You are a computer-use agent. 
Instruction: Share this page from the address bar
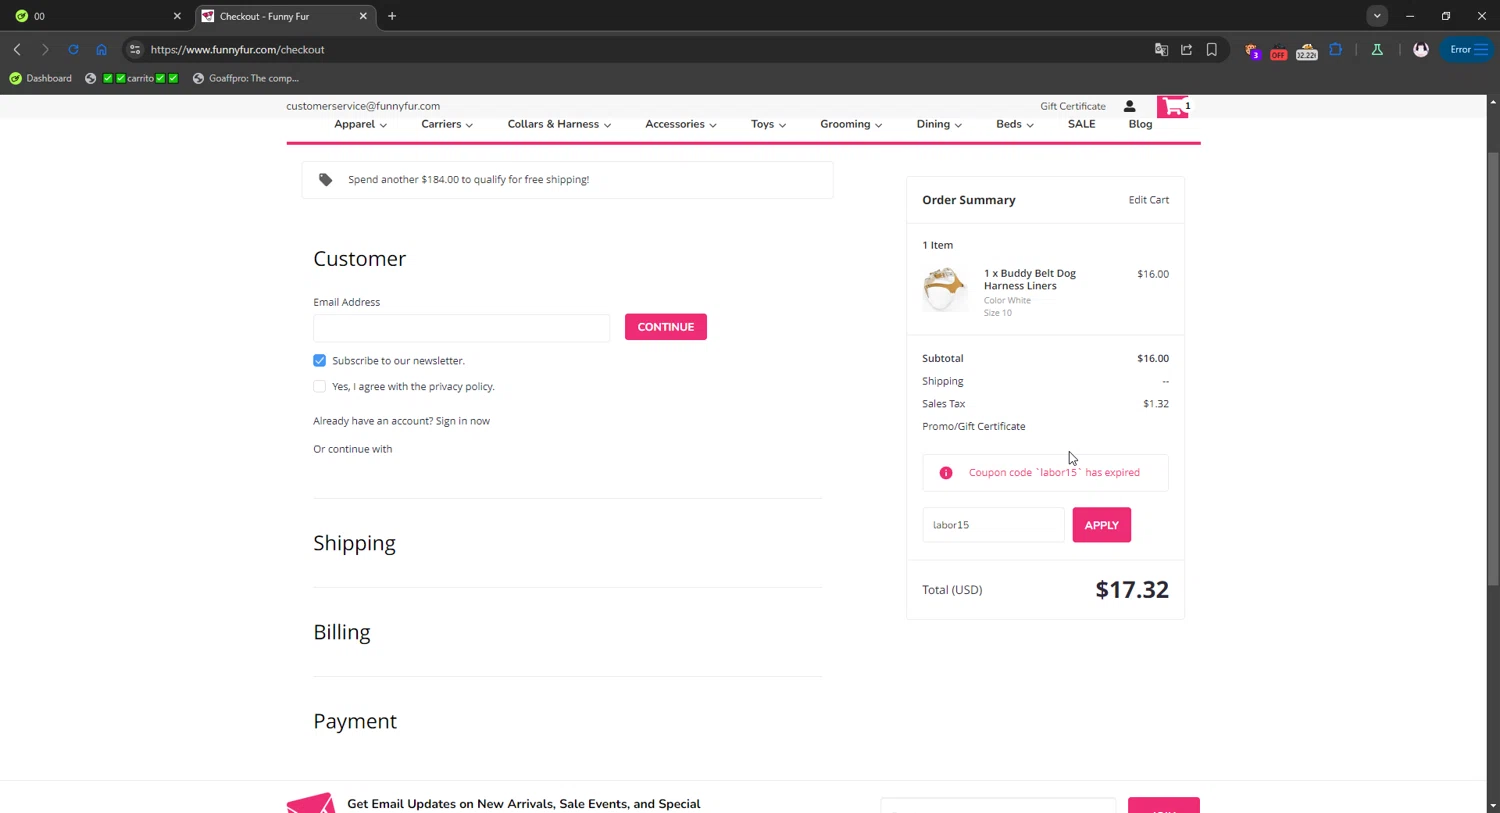click(1186, 49)
